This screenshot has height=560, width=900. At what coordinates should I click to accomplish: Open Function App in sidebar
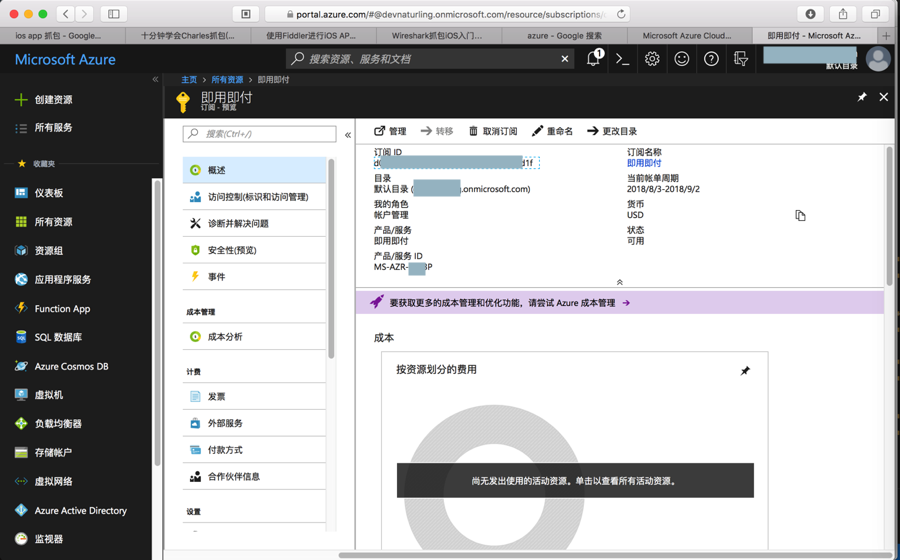[53, 308]
